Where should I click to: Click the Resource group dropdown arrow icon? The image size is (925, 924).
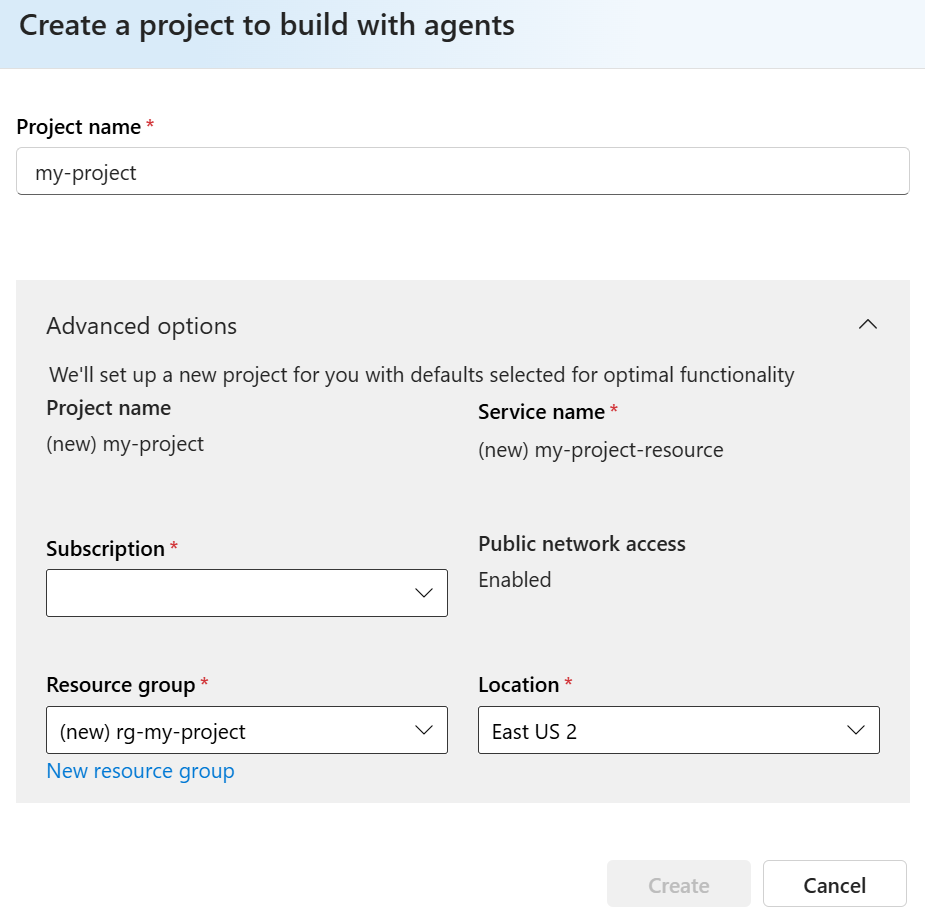(424, 731)
